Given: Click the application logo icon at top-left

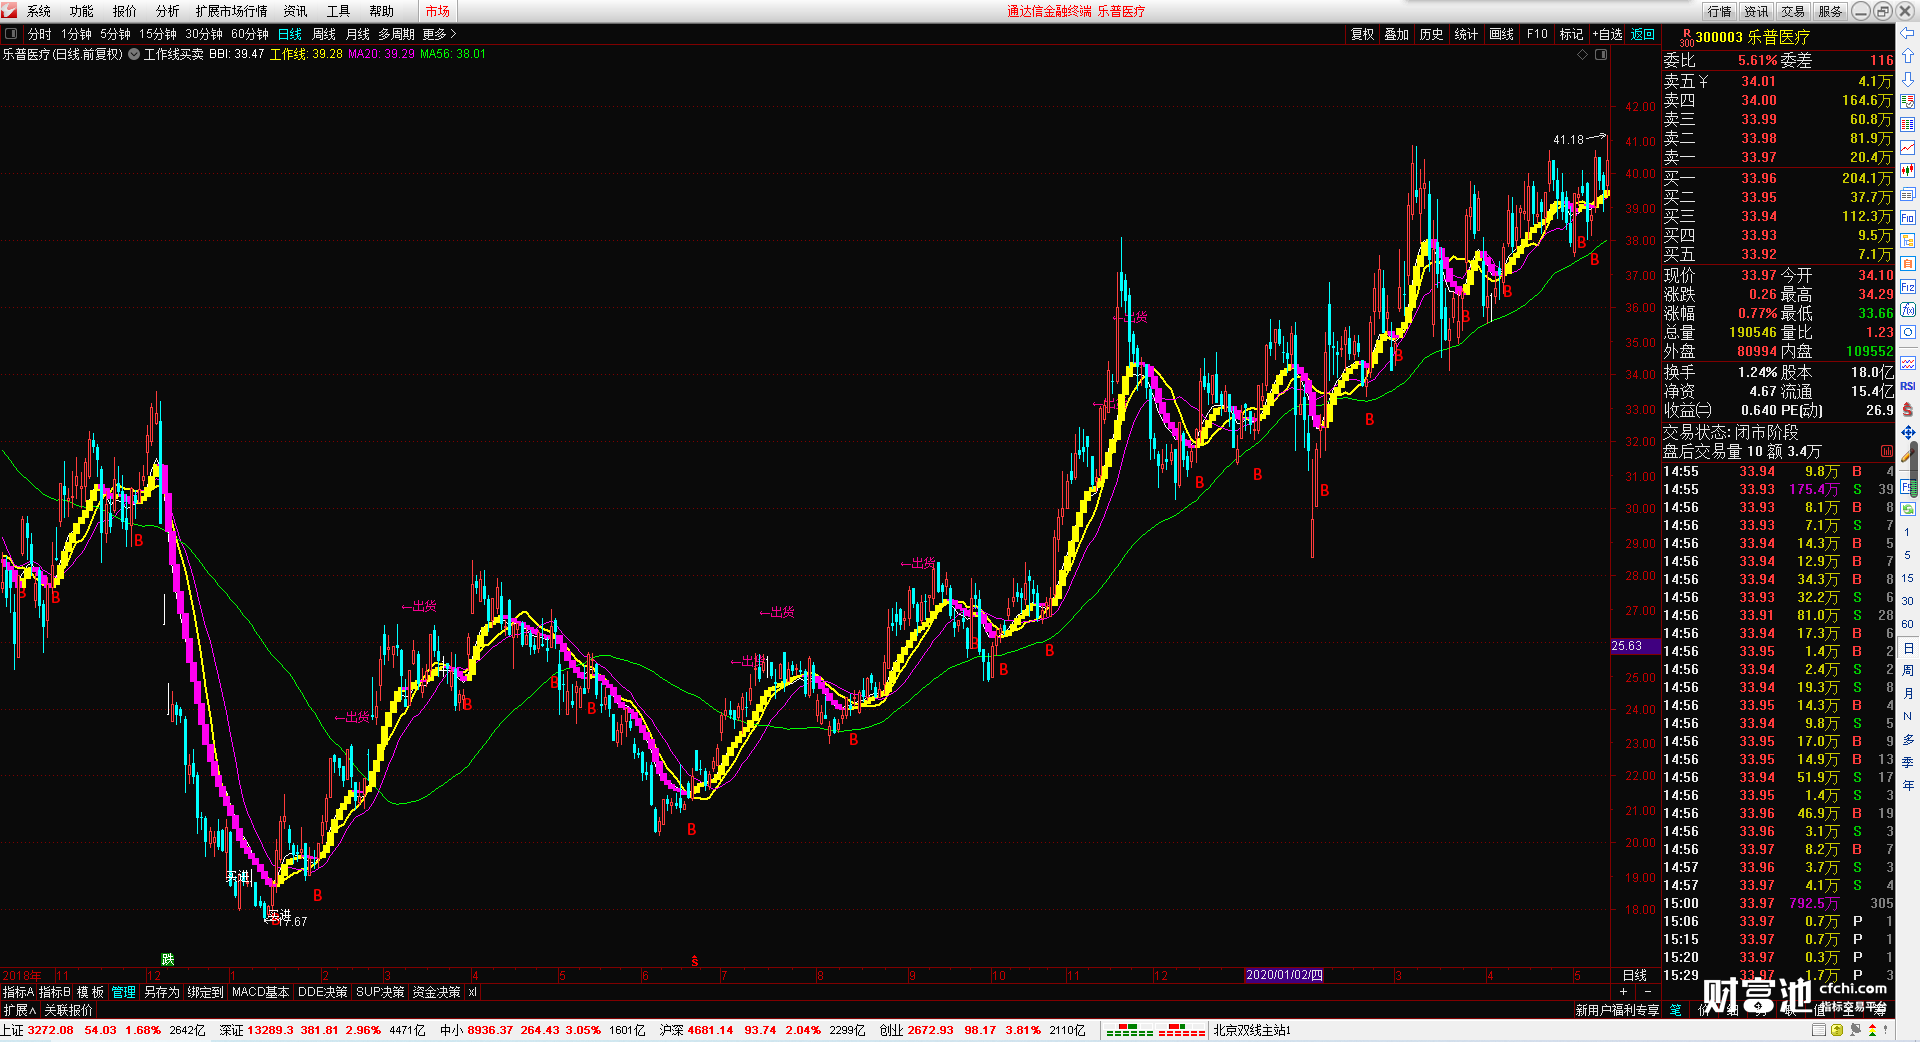Looking at the screenshot, I should click(9, 11).
